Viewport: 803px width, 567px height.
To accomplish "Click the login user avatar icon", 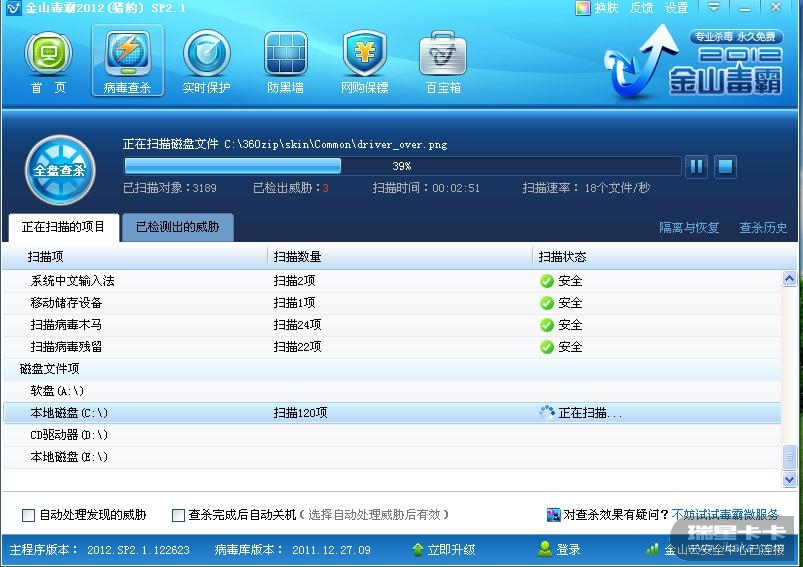I will (545, 549).
